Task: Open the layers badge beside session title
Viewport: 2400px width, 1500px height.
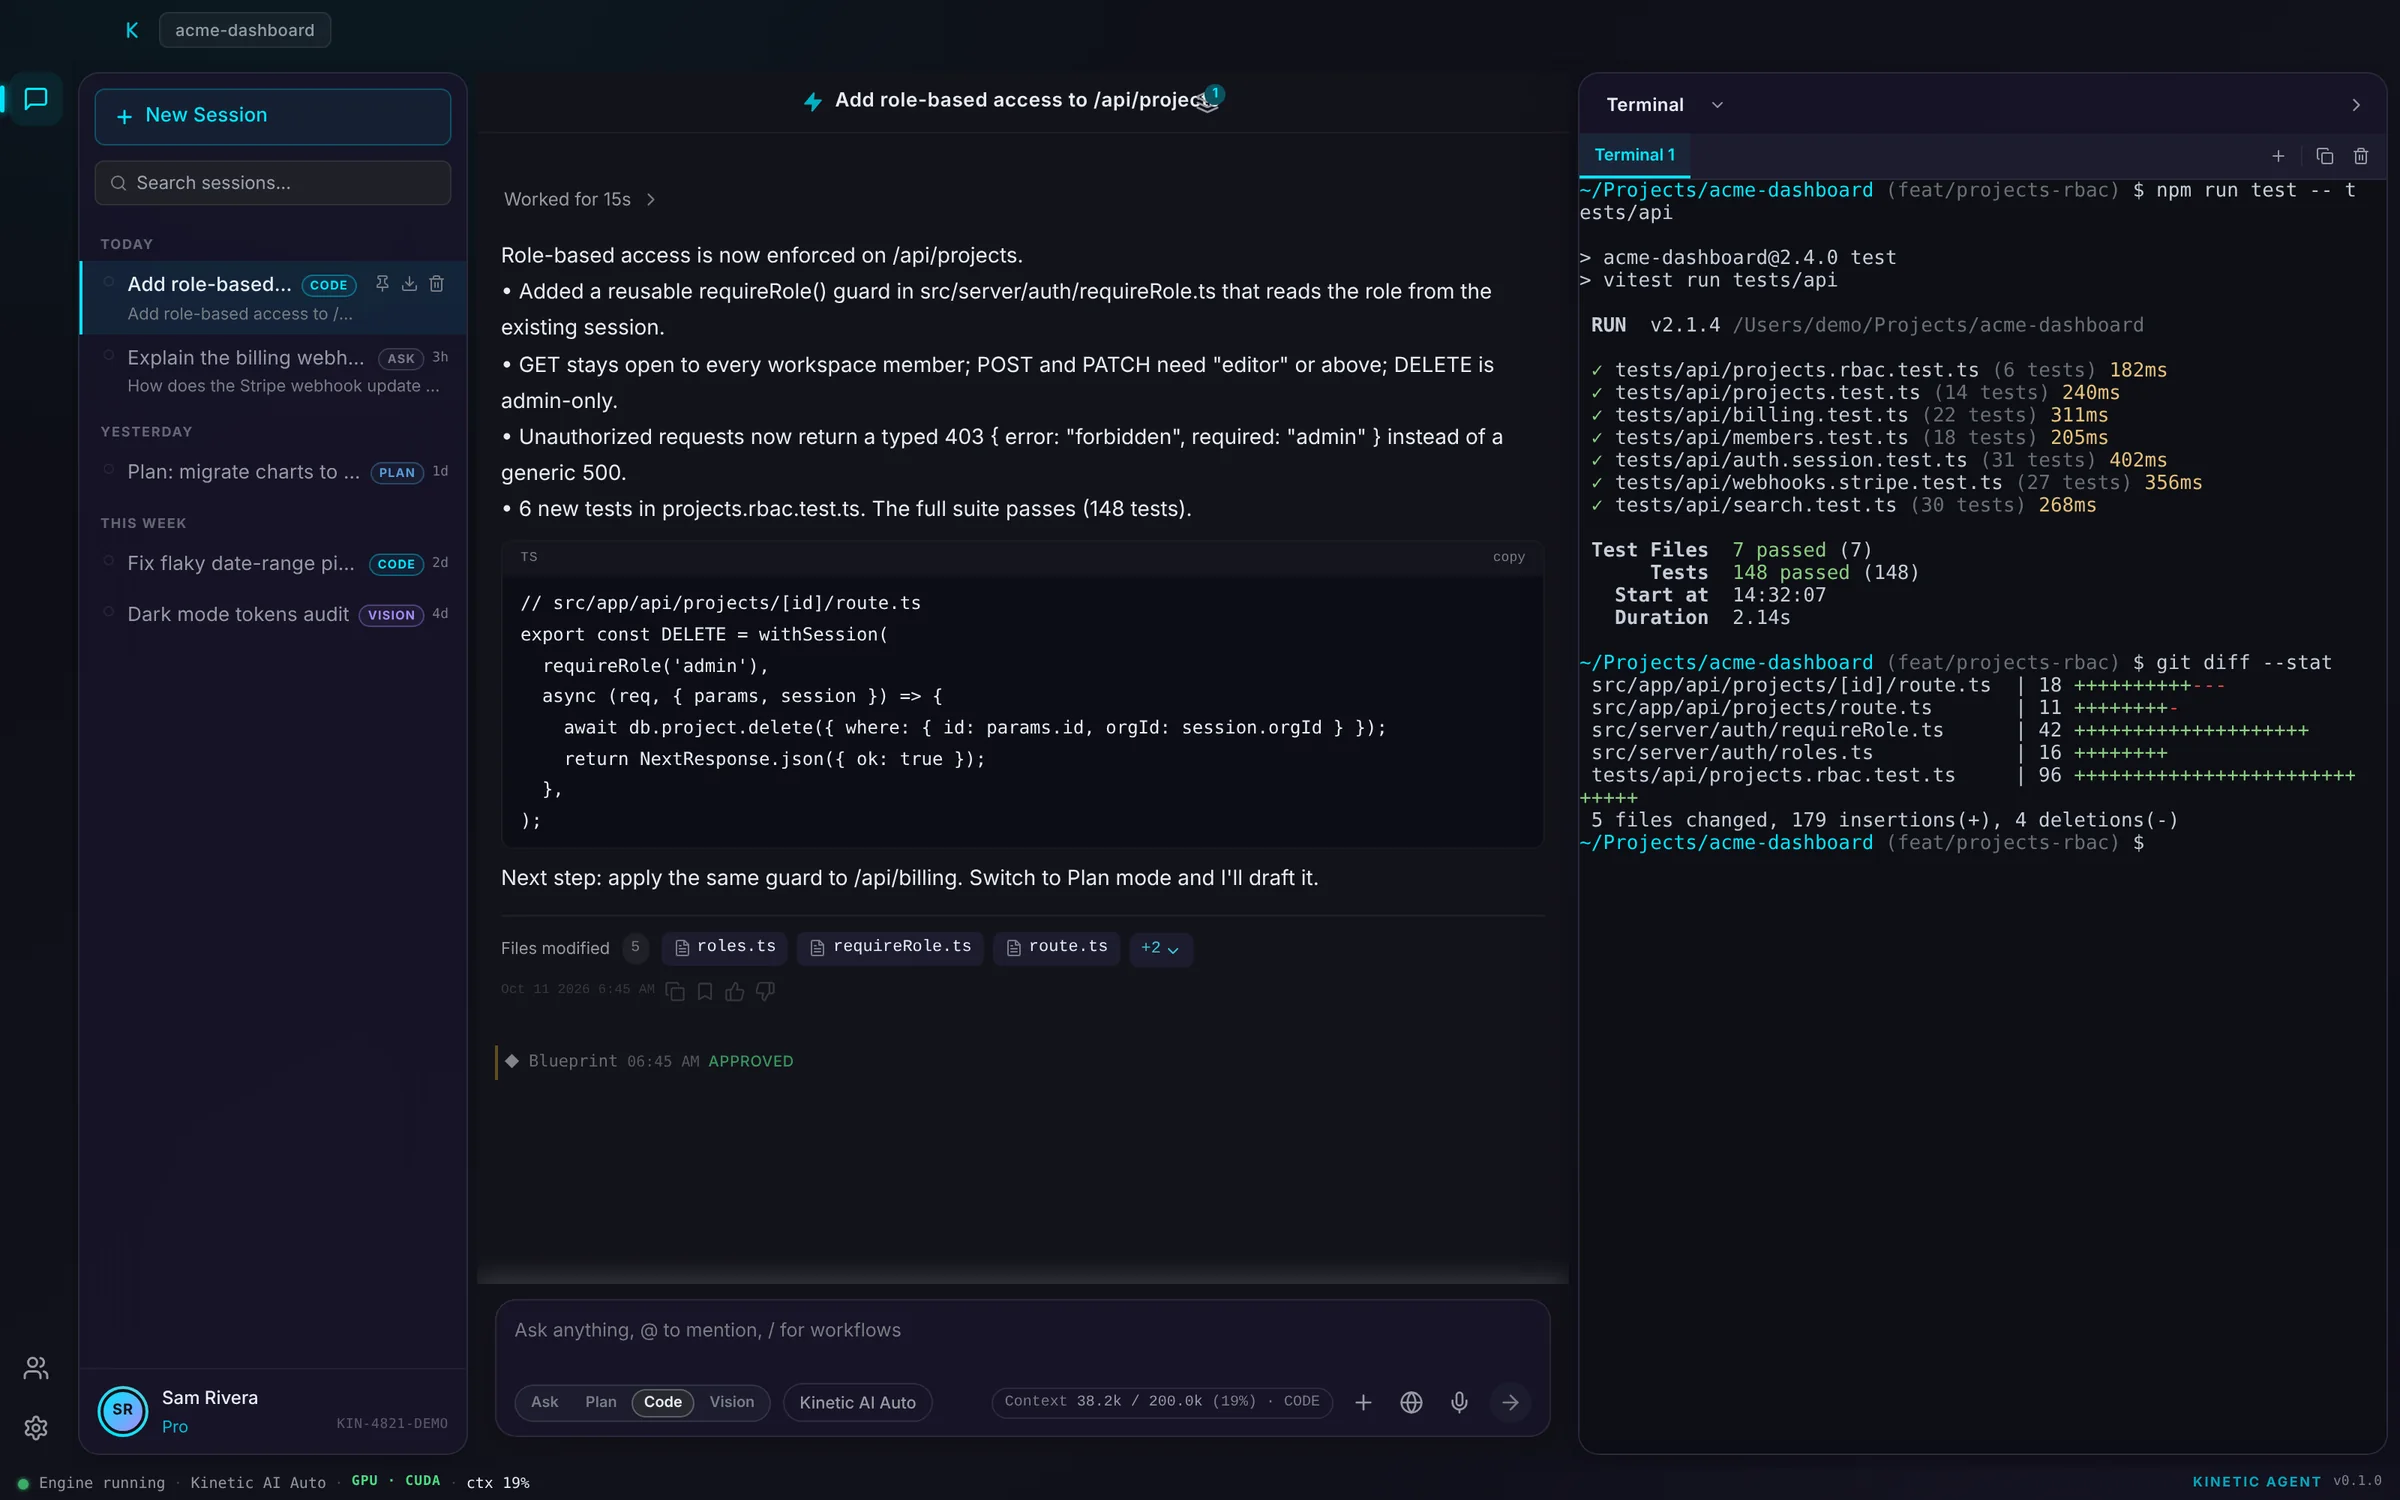Action: pos(1208,100)
